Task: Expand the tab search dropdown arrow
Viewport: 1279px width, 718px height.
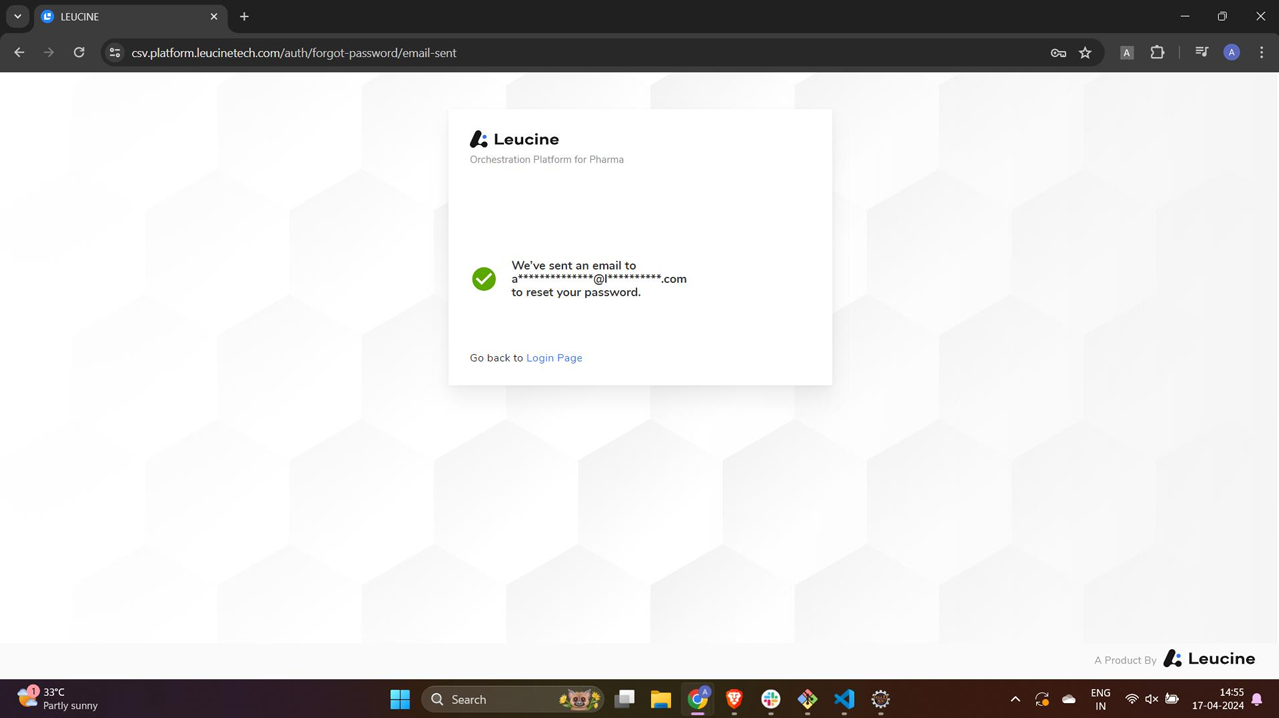Action: pos(17,17)
